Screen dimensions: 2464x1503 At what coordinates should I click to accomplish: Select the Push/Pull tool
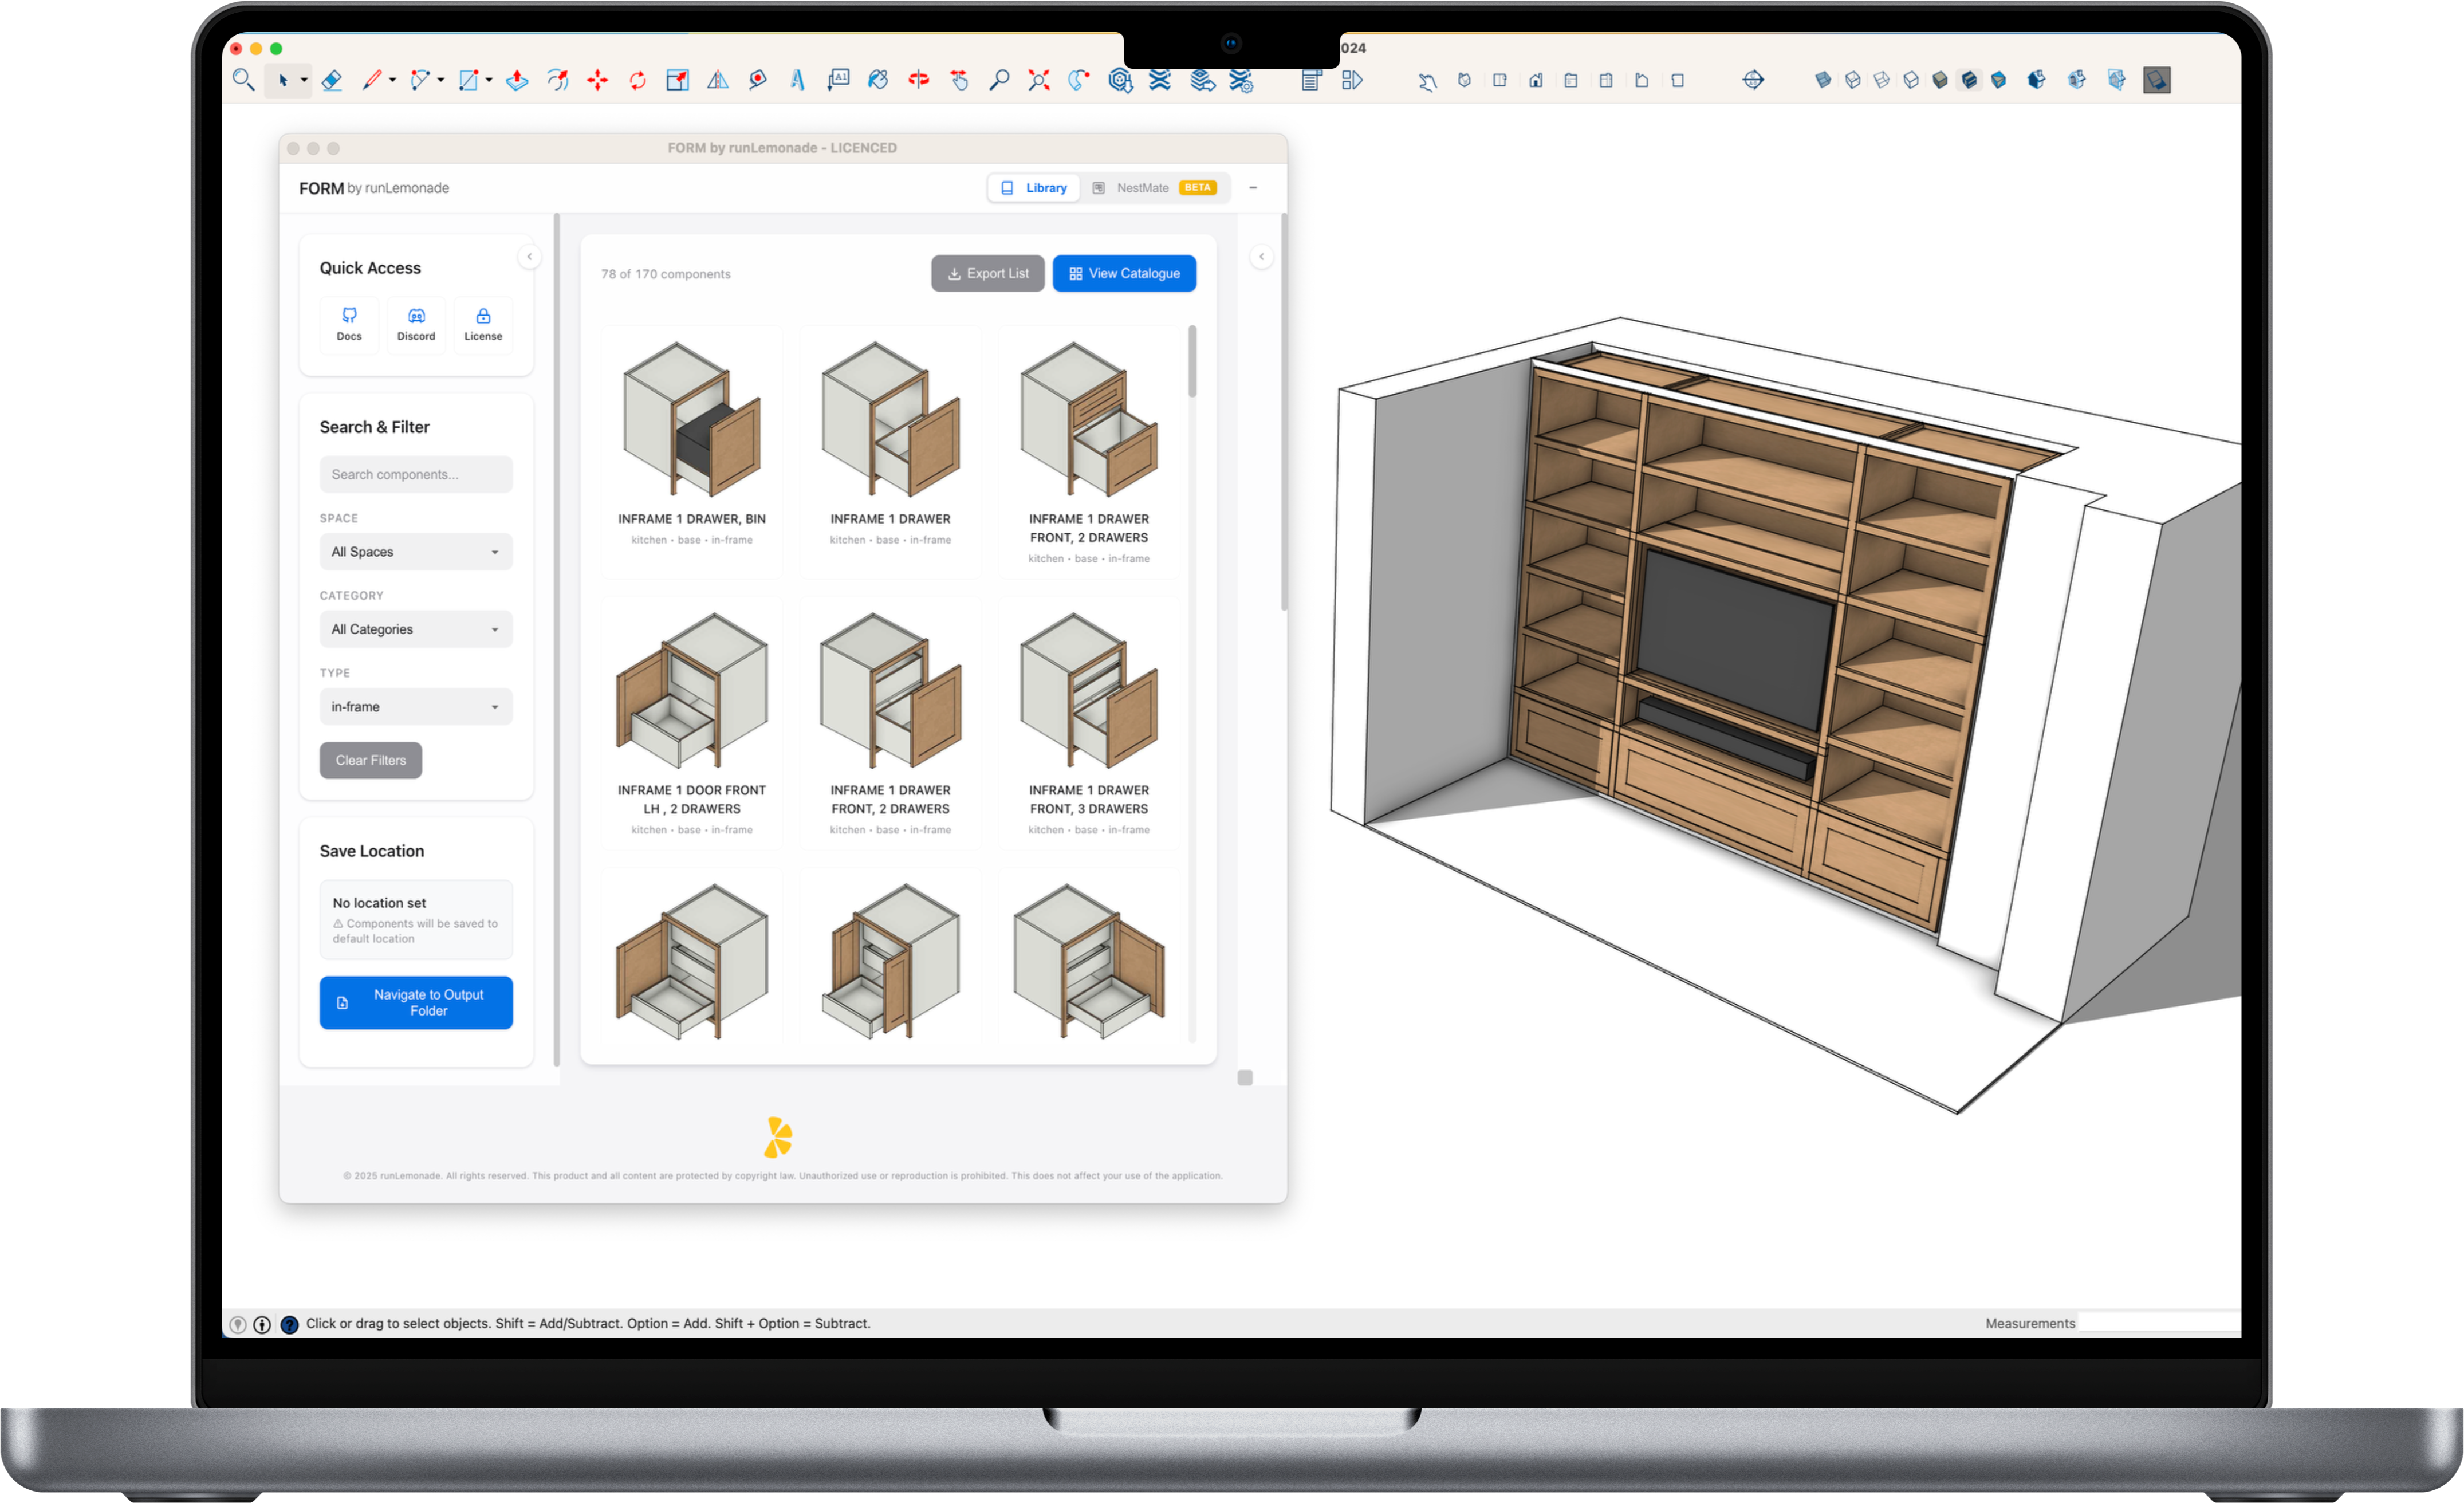tap(517, 80)
